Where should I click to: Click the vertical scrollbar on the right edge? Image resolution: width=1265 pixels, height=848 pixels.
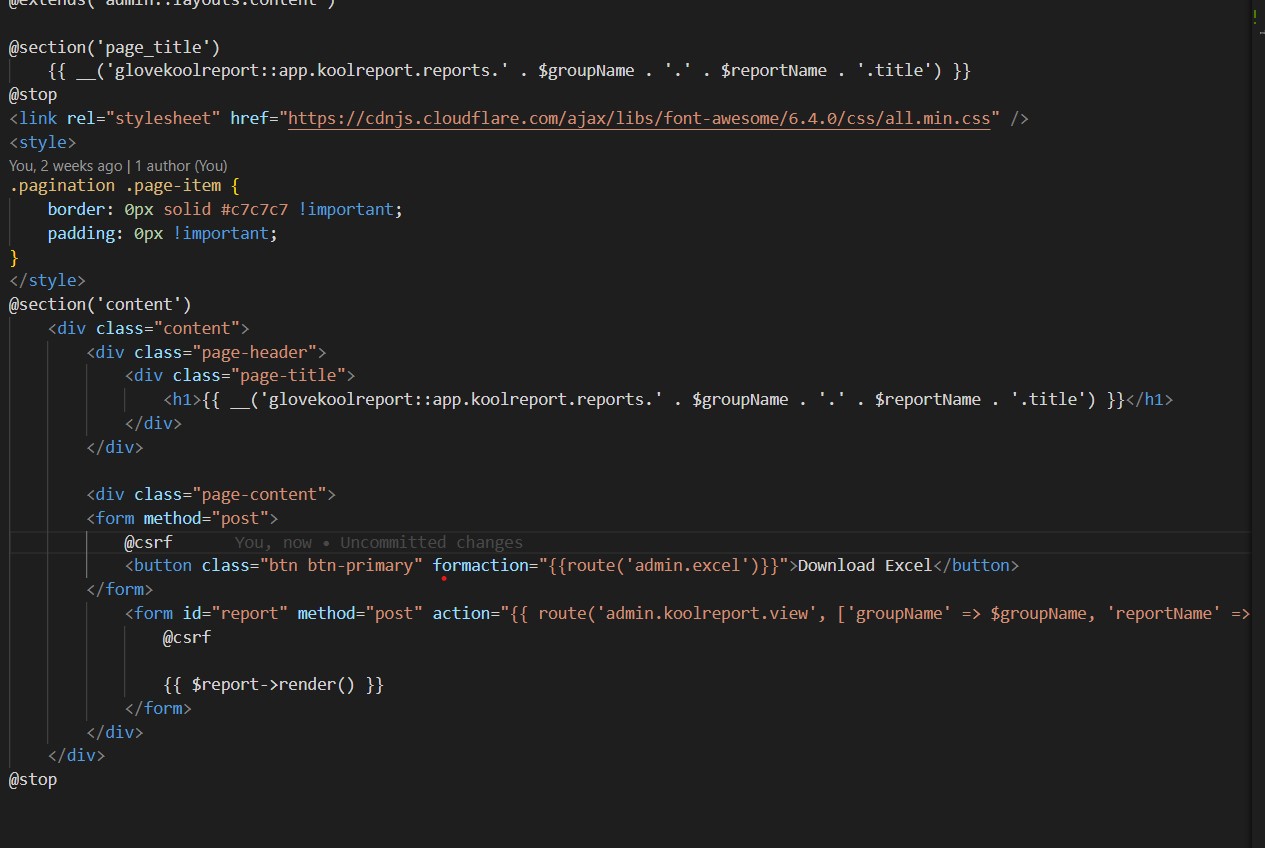click(x=1257, y=400)
